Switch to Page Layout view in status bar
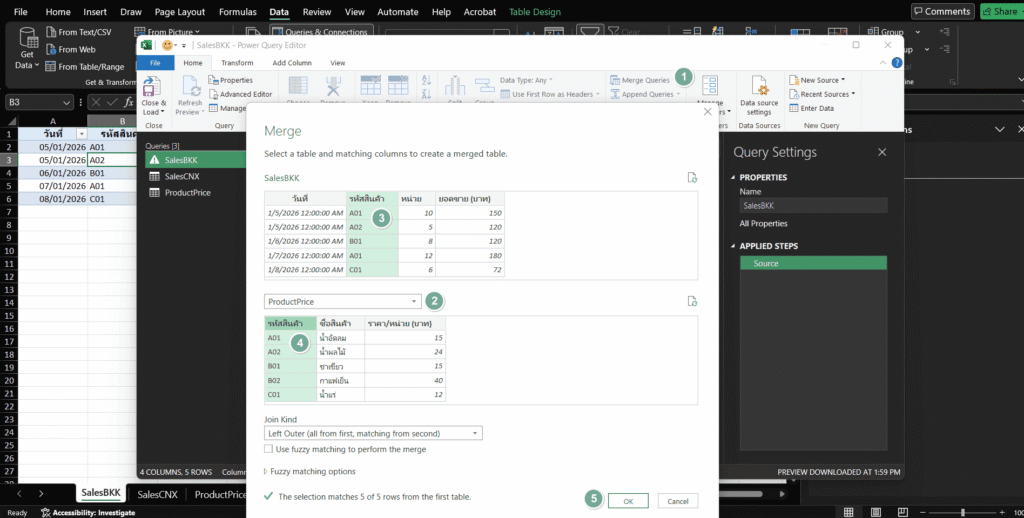 tap(876, 512)
